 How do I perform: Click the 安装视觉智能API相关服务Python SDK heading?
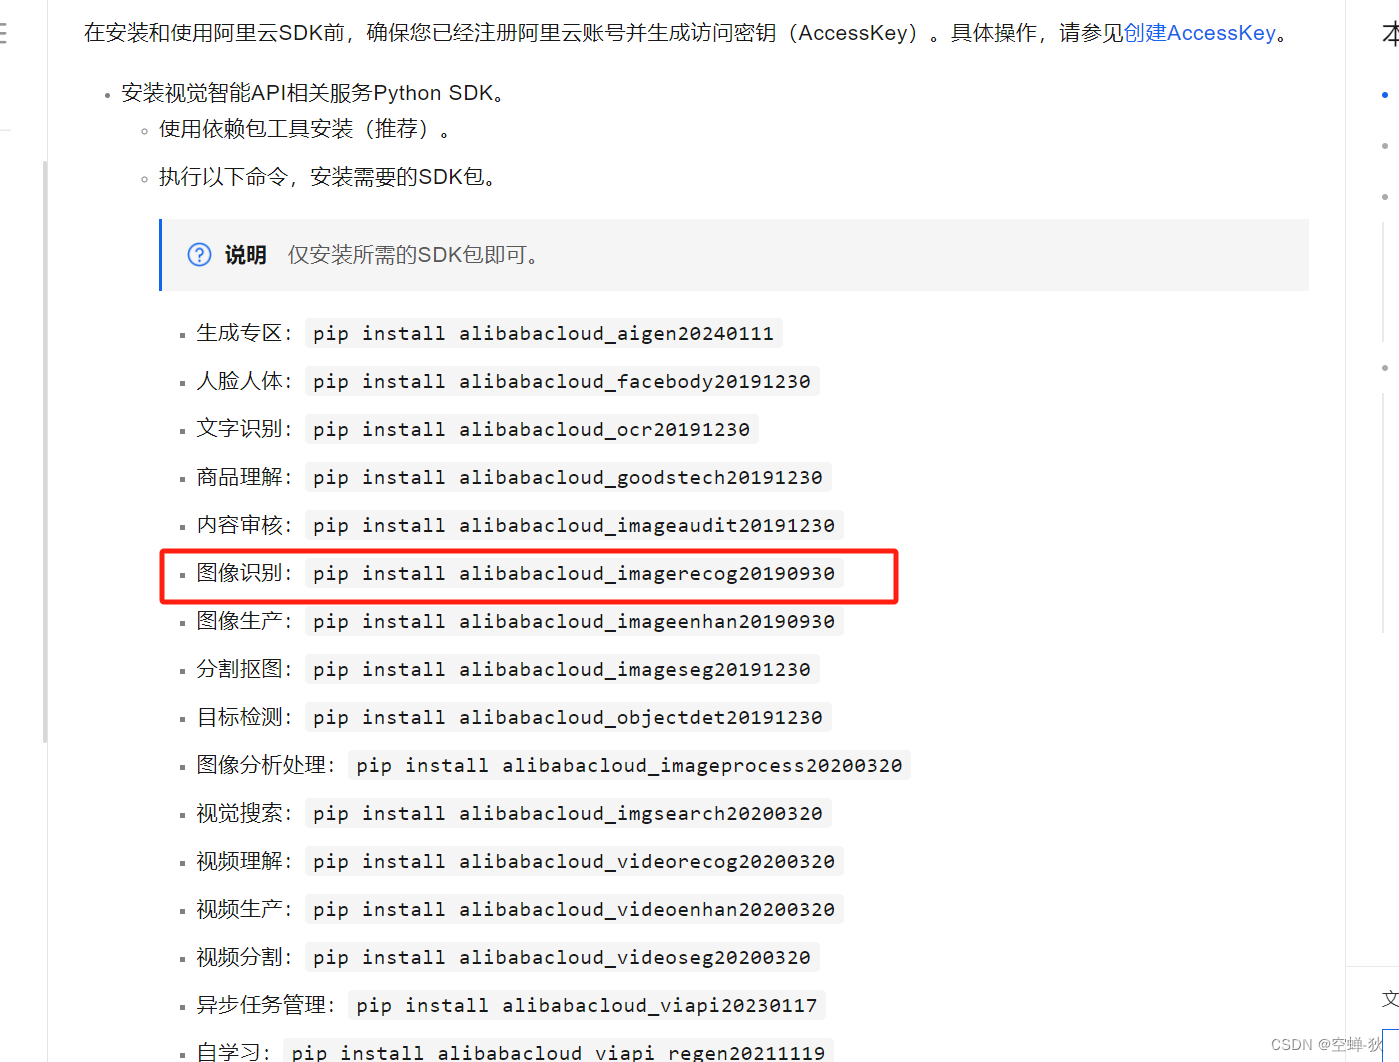coord(312,93)
